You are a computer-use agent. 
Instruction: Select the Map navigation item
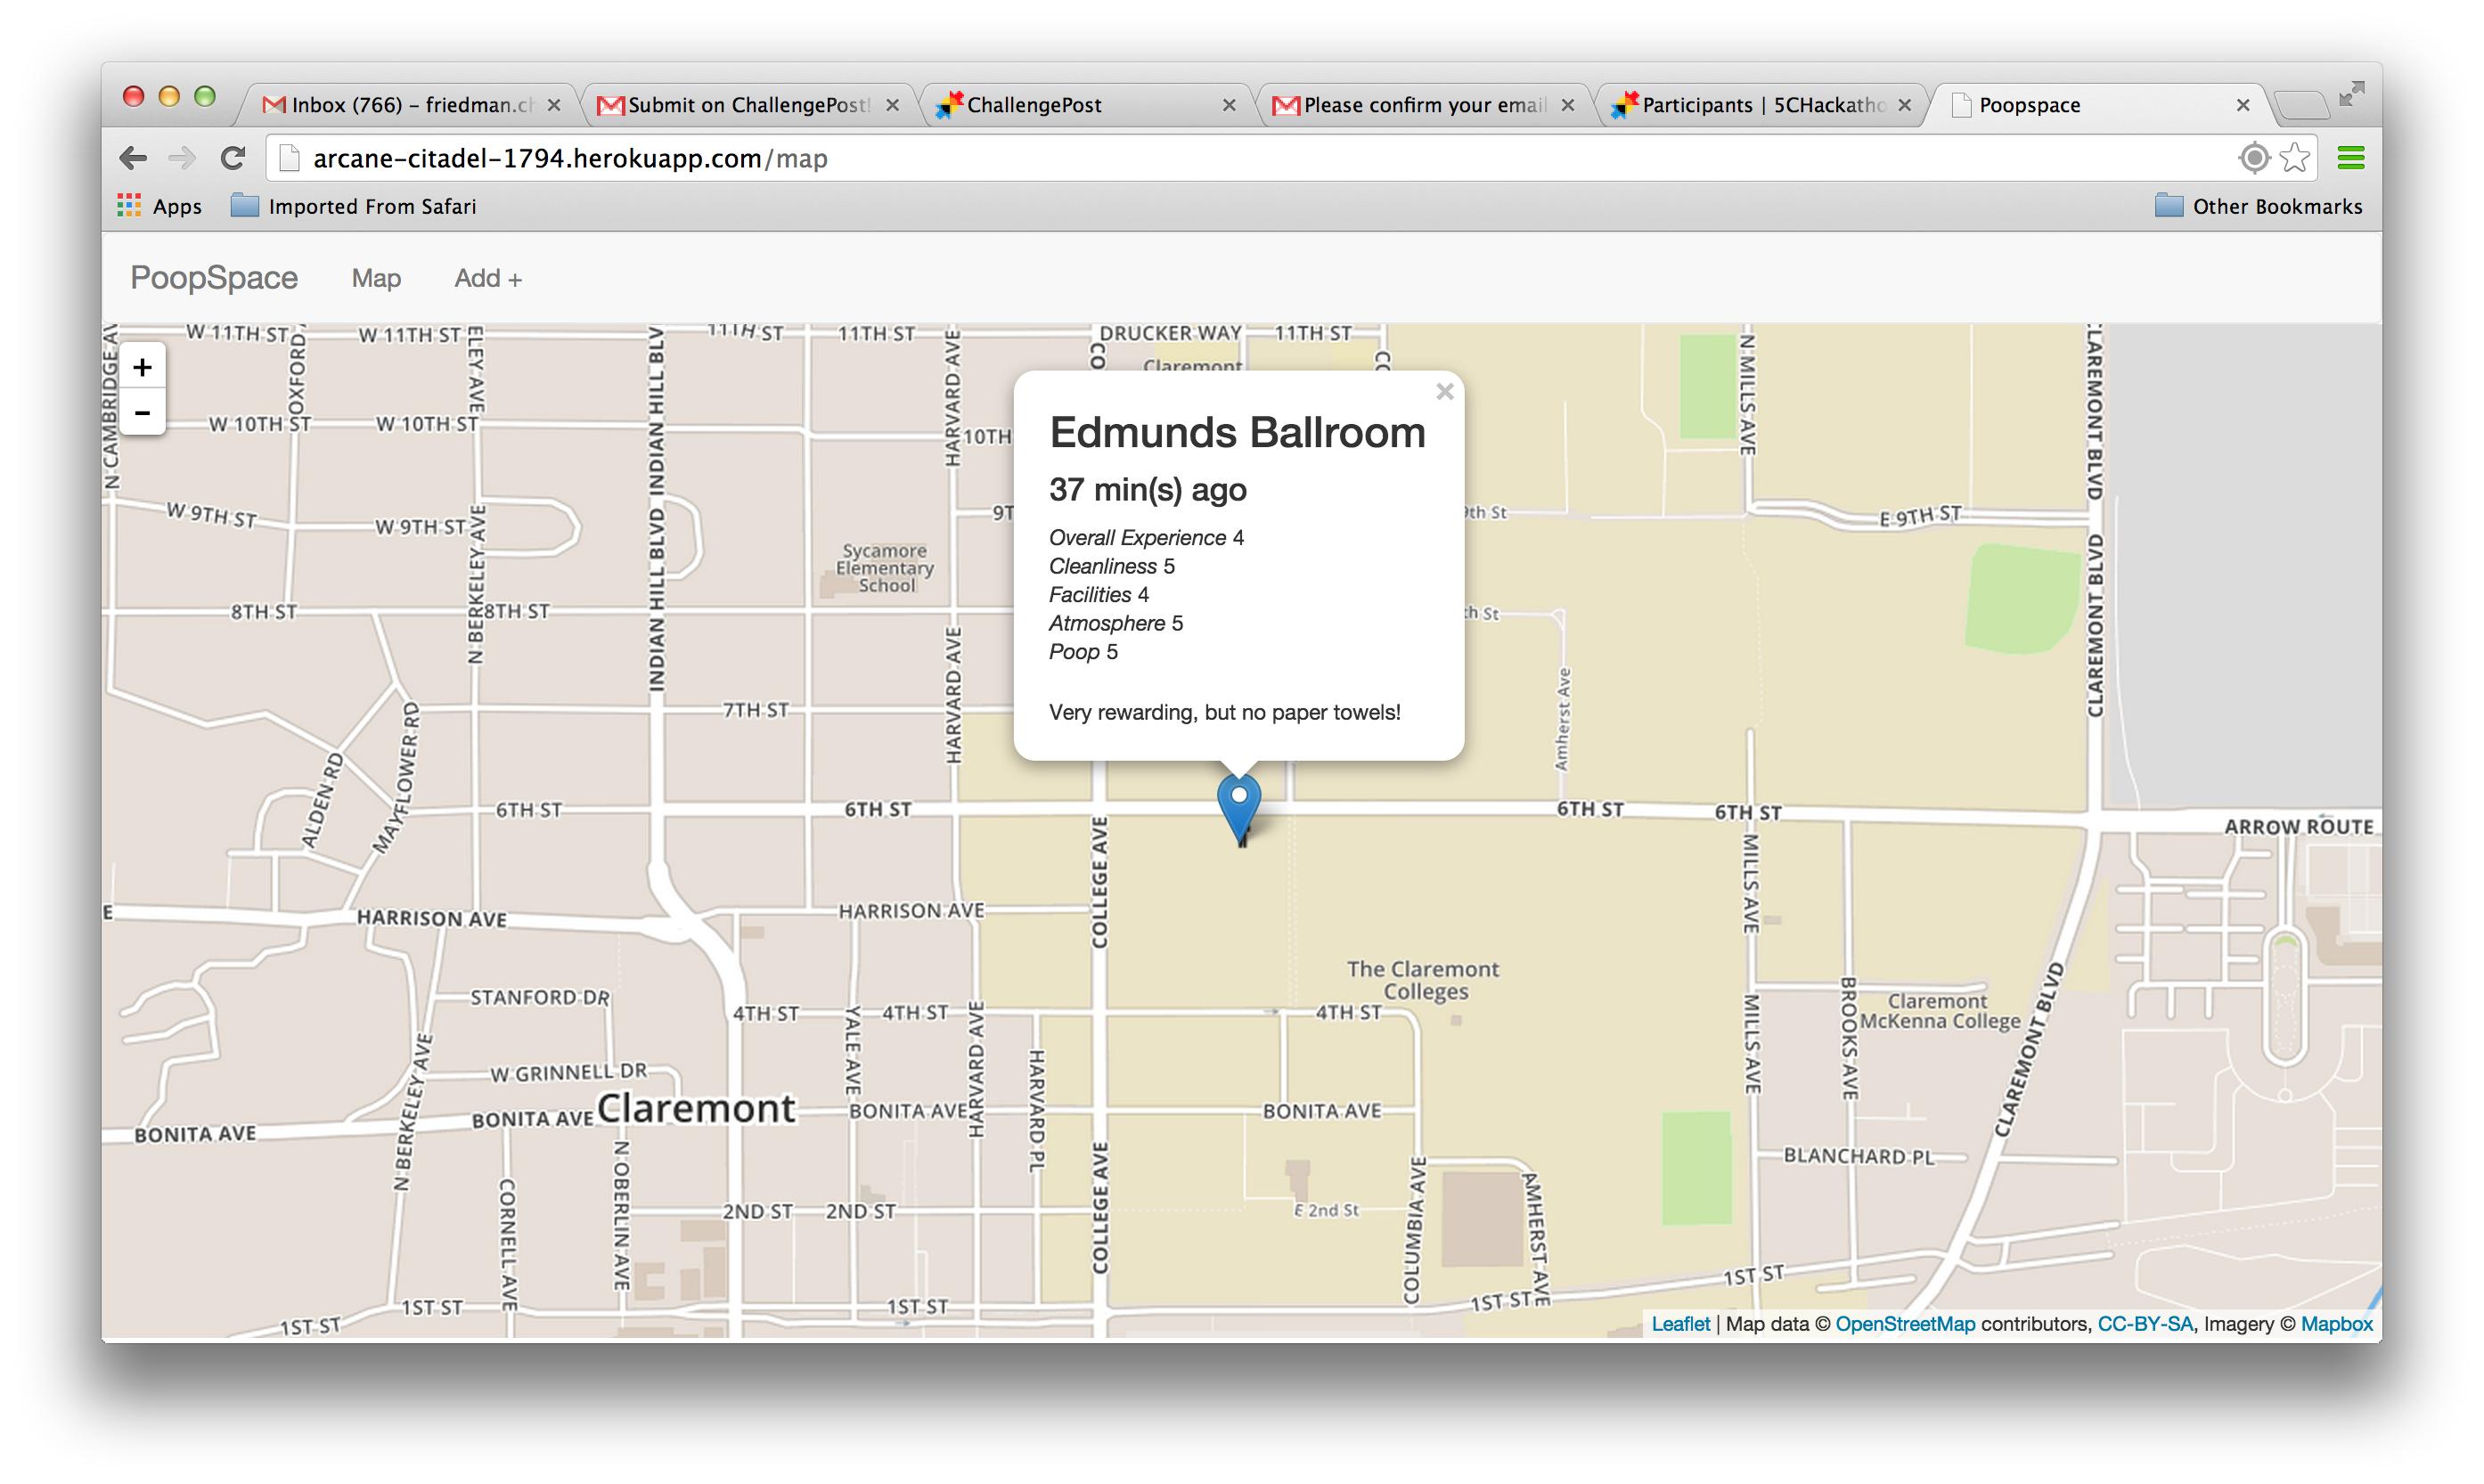pyautogui.click(x=376, y=278)
